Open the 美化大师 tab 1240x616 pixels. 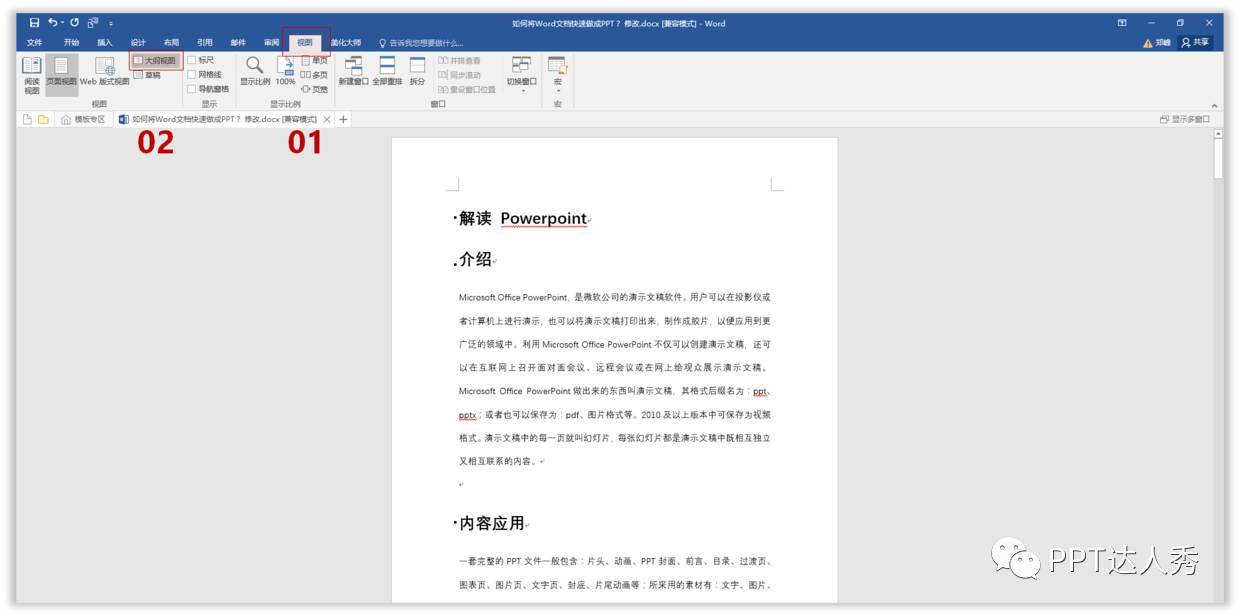346,43
